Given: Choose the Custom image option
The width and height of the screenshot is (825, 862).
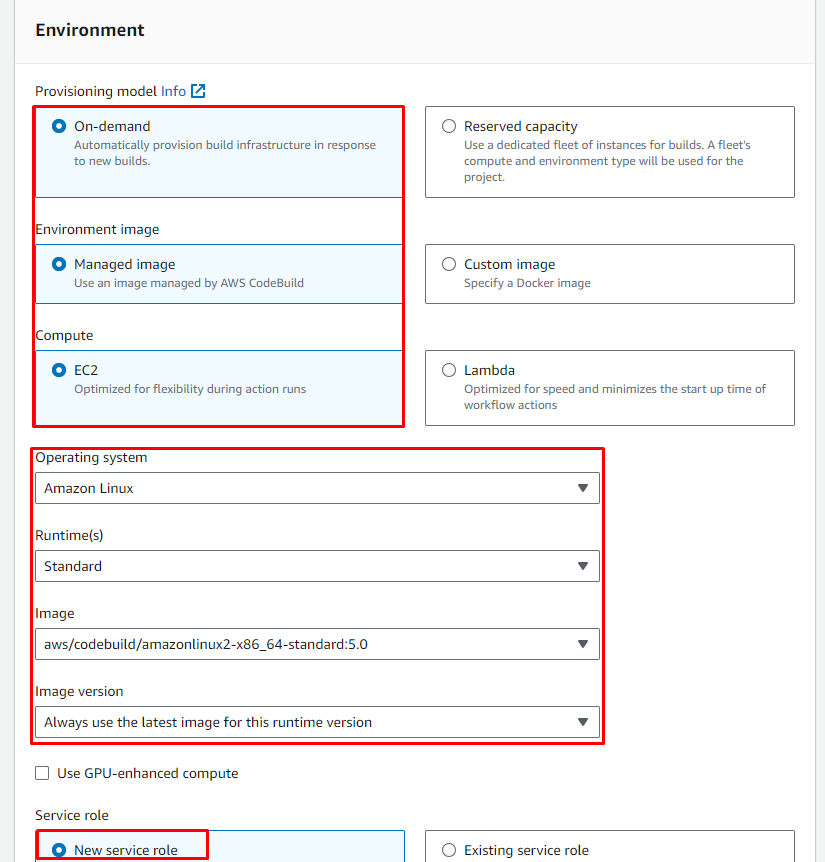Looking at the screenshot, I should 449,265.
